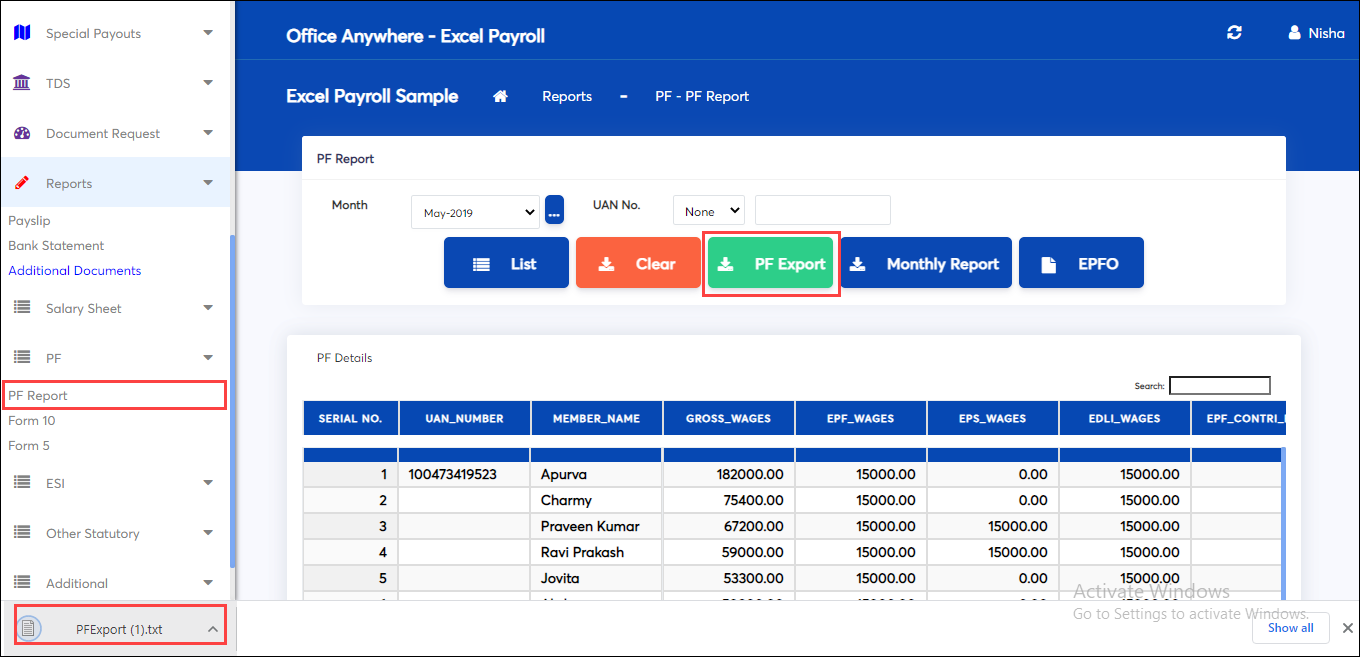Viewport: 1360px width, 657px height.
Task: Open the Nisha user profile icon
Action: [x=1294, y=33]
